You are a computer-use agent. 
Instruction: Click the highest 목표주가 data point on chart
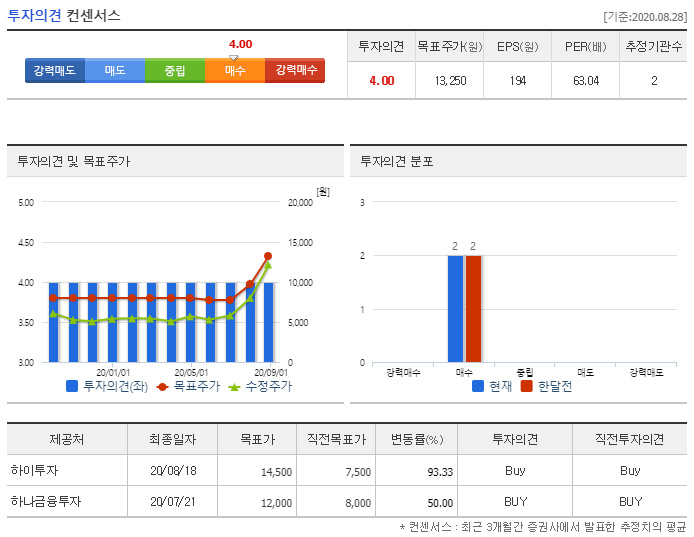coord(268,256)
